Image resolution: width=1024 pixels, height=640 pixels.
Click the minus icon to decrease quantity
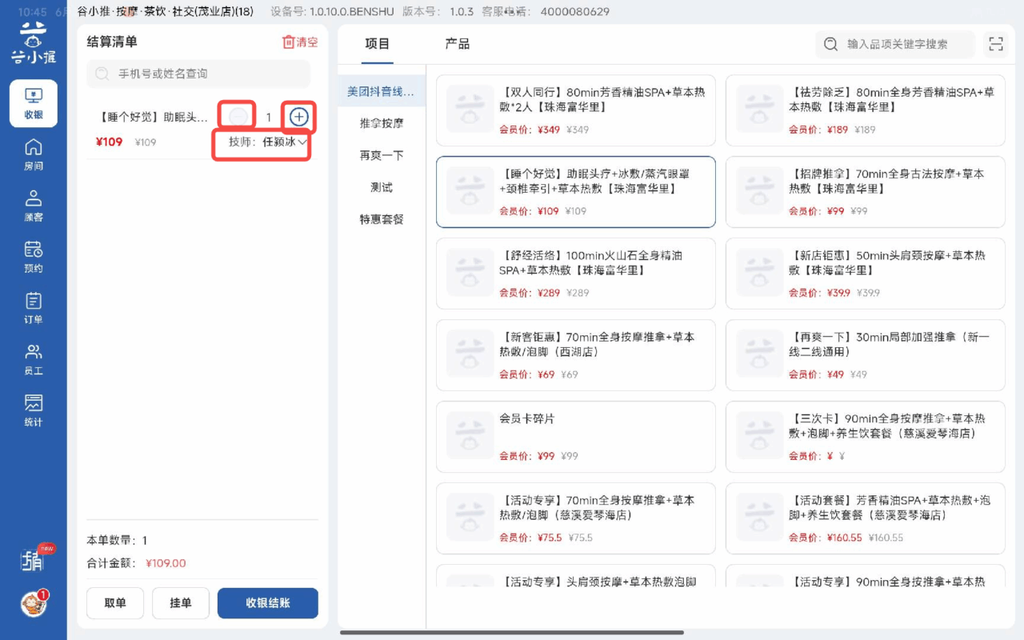tap(238, 117)
